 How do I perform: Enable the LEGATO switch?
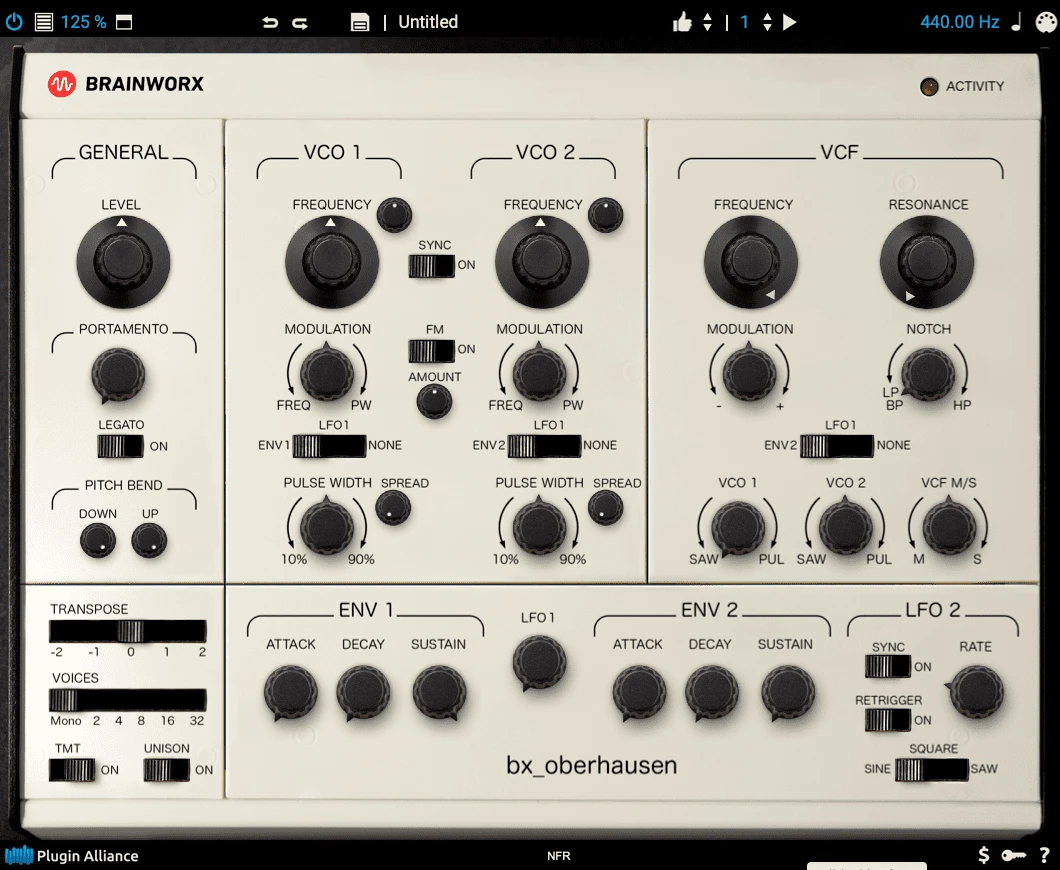120,446
